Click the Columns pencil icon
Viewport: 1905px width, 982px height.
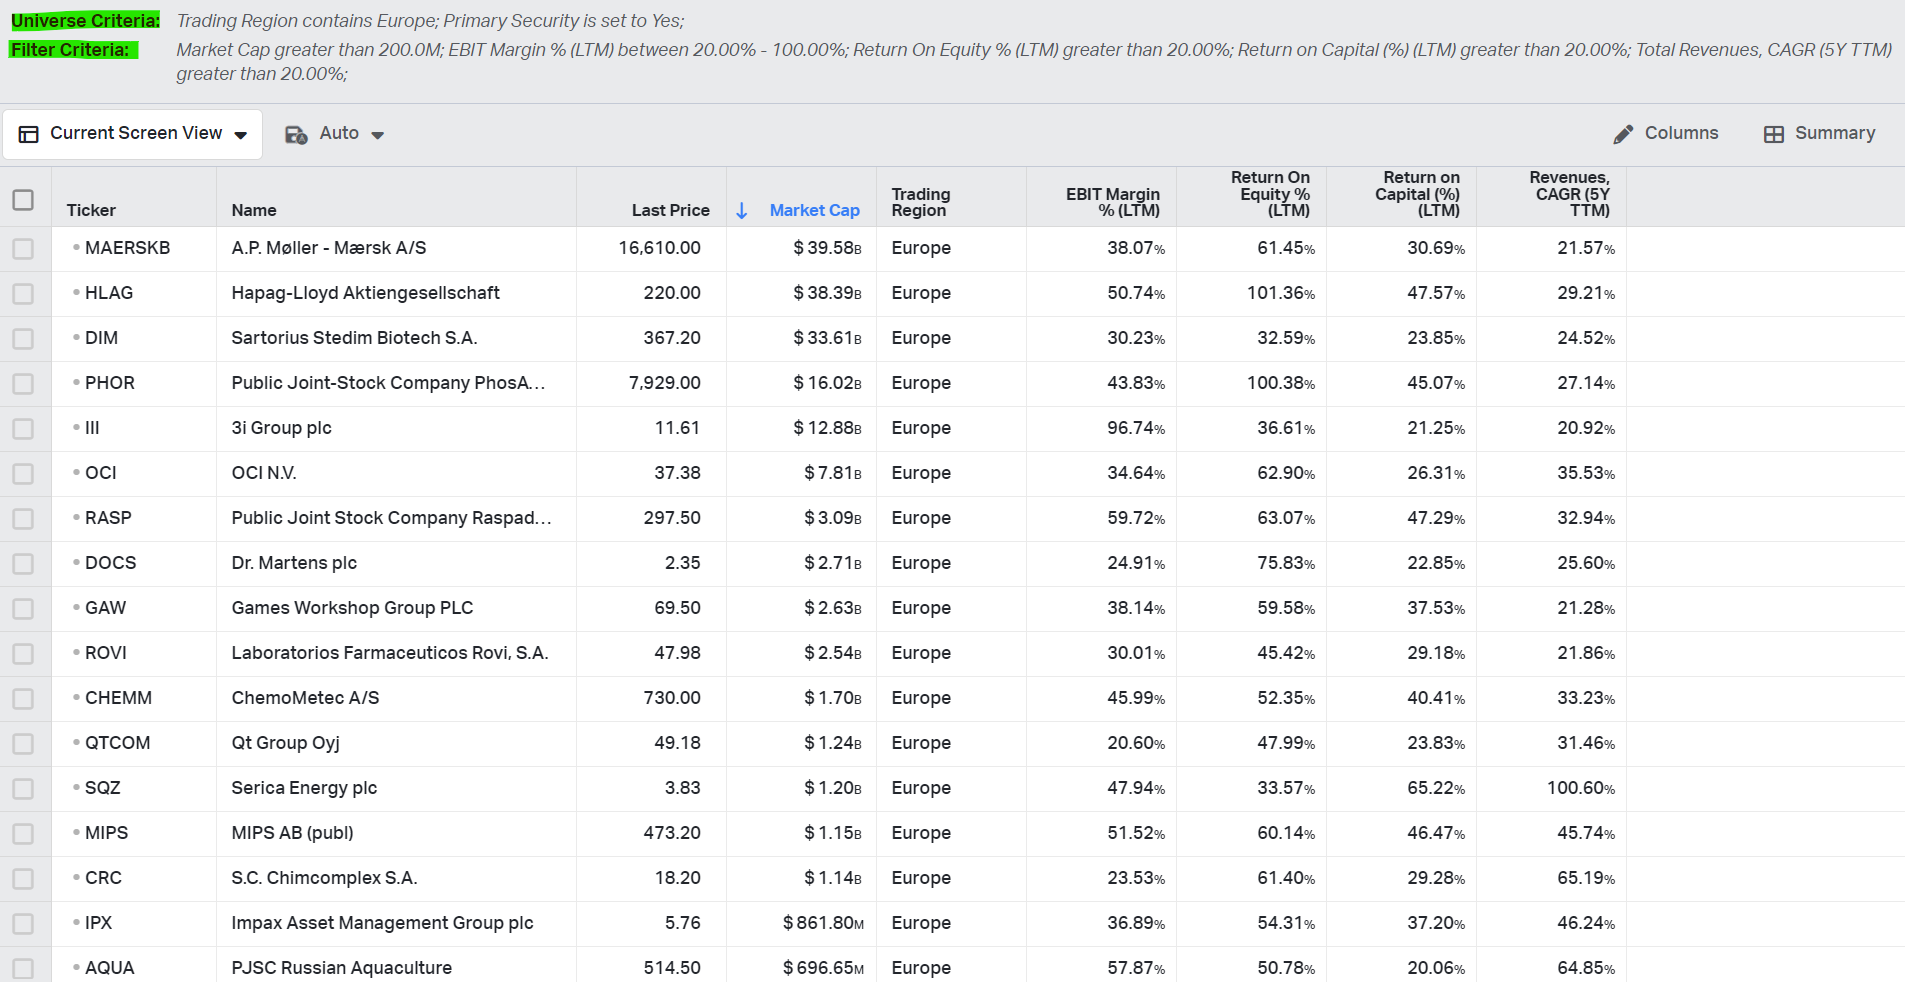pyautogui.click(x=1623, y=134)
